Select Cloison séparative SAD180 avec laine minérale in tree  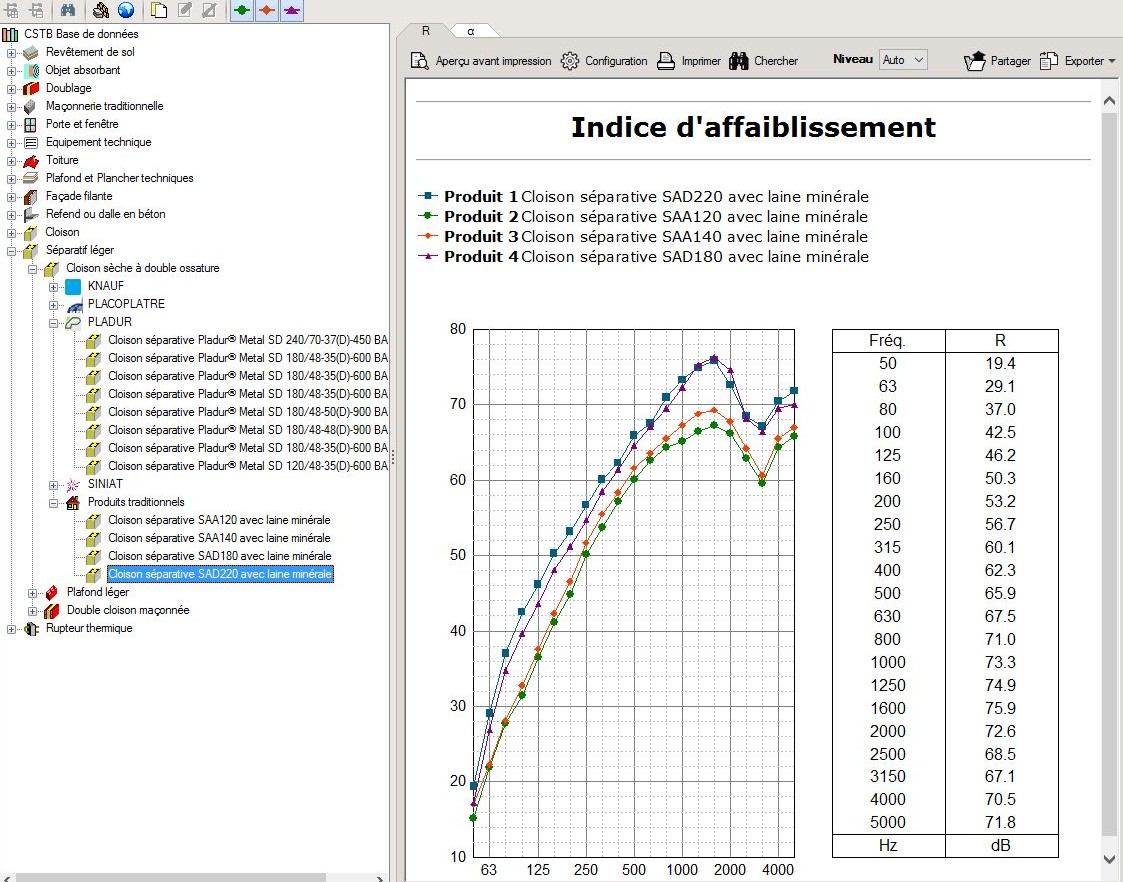(220, 556)
